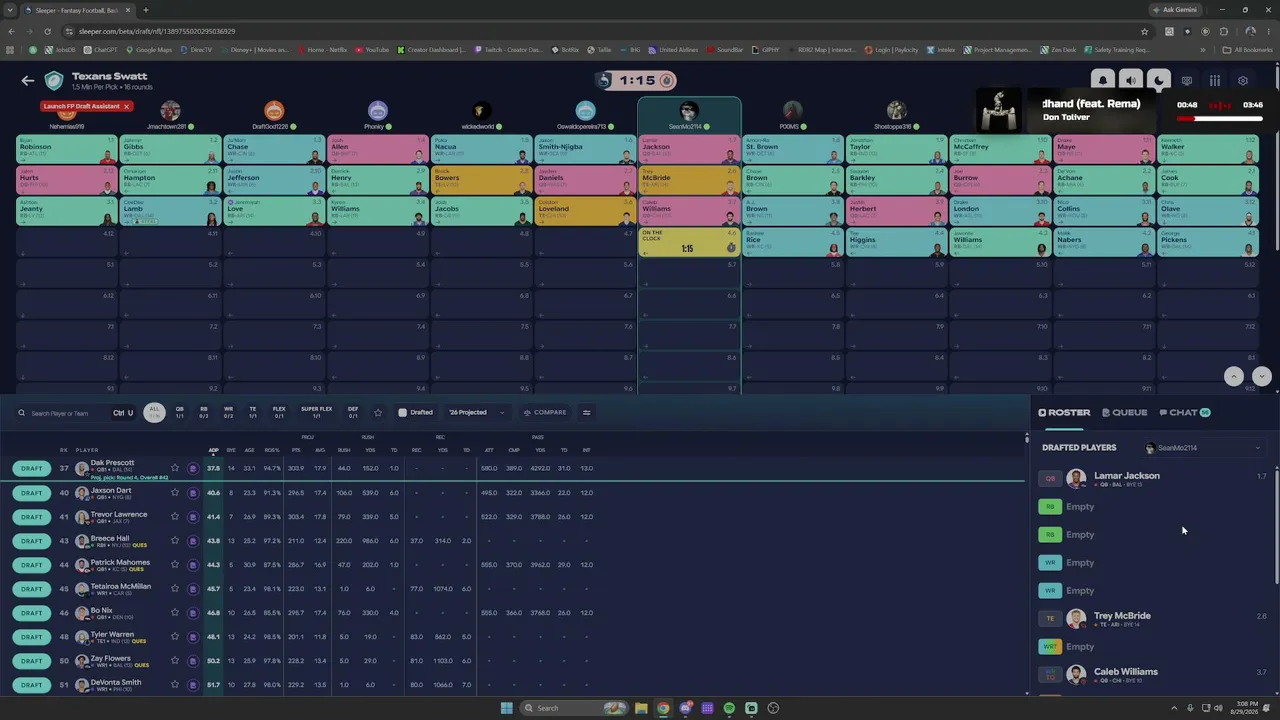Toggle dark mode moon icon
The height and width of the screenshot is (720, 1280).
(1159, 81)
